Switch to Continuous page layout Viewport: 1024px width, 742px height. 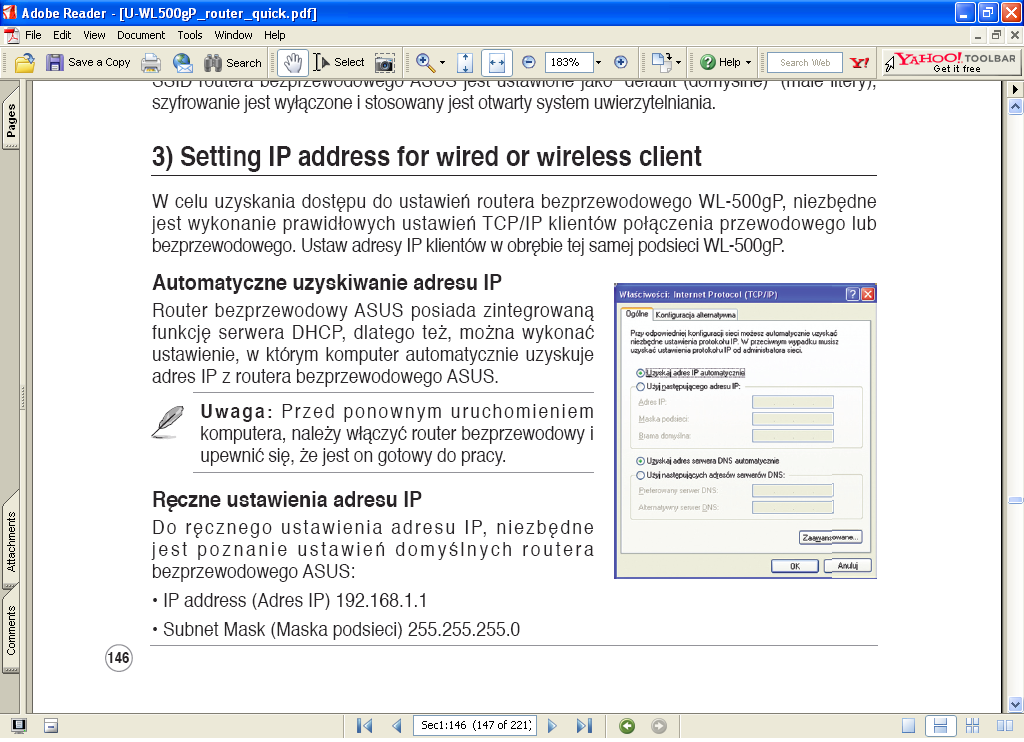click(940, 726)
